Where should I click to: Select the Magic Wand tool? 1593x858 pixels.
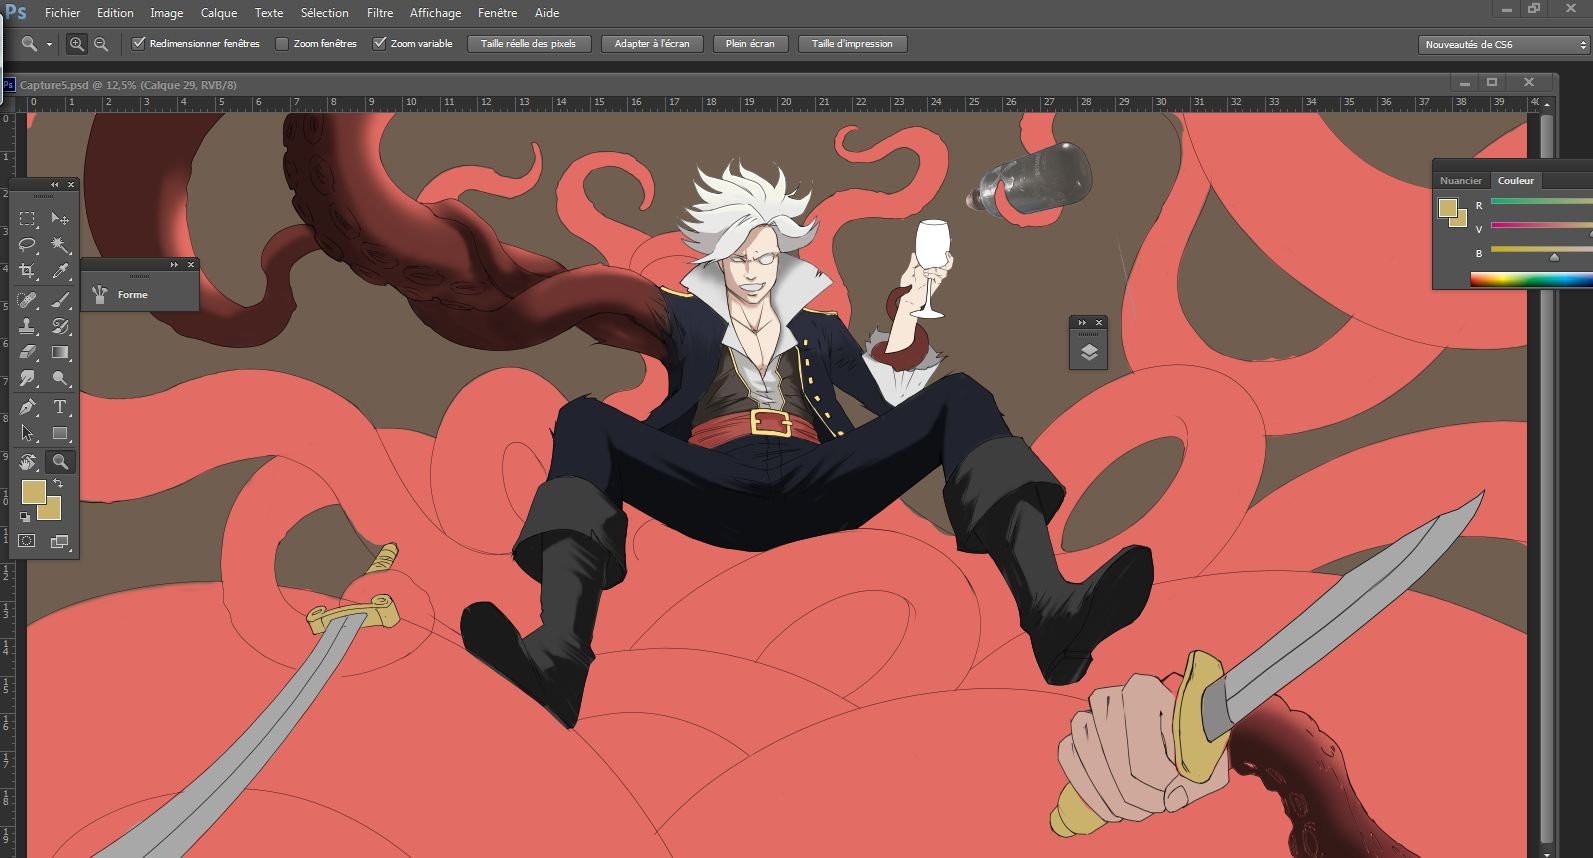60,245
